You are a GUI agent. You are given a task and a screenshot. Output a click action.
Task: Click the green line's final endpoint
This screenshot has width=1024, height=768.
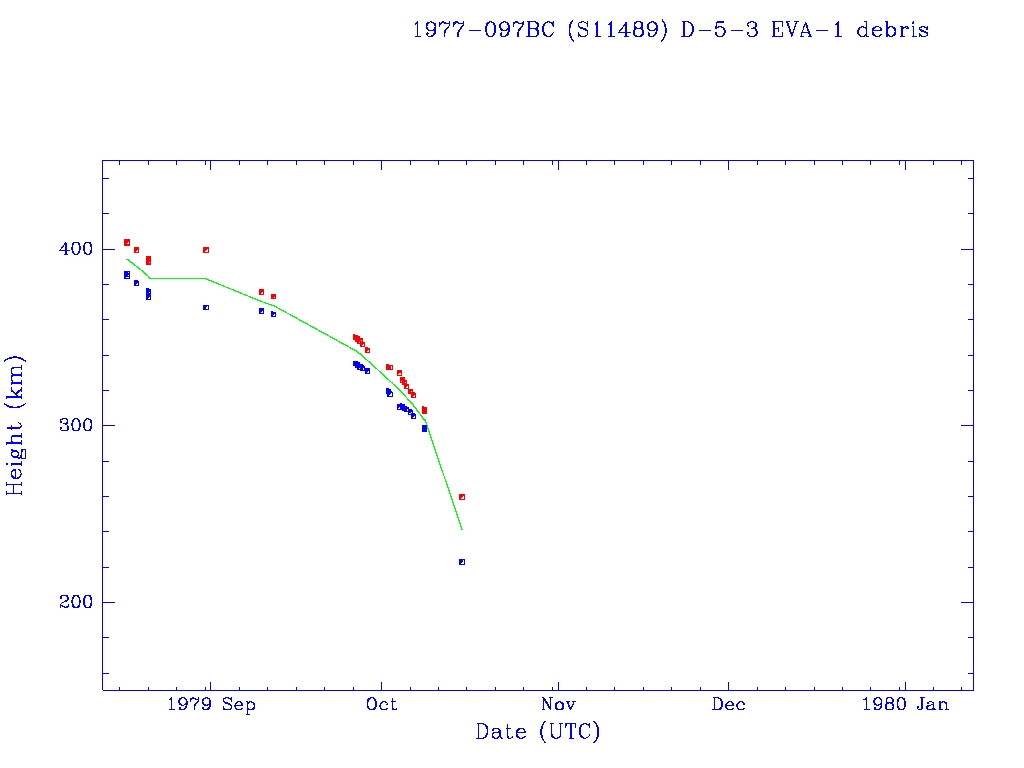point(461,529)
